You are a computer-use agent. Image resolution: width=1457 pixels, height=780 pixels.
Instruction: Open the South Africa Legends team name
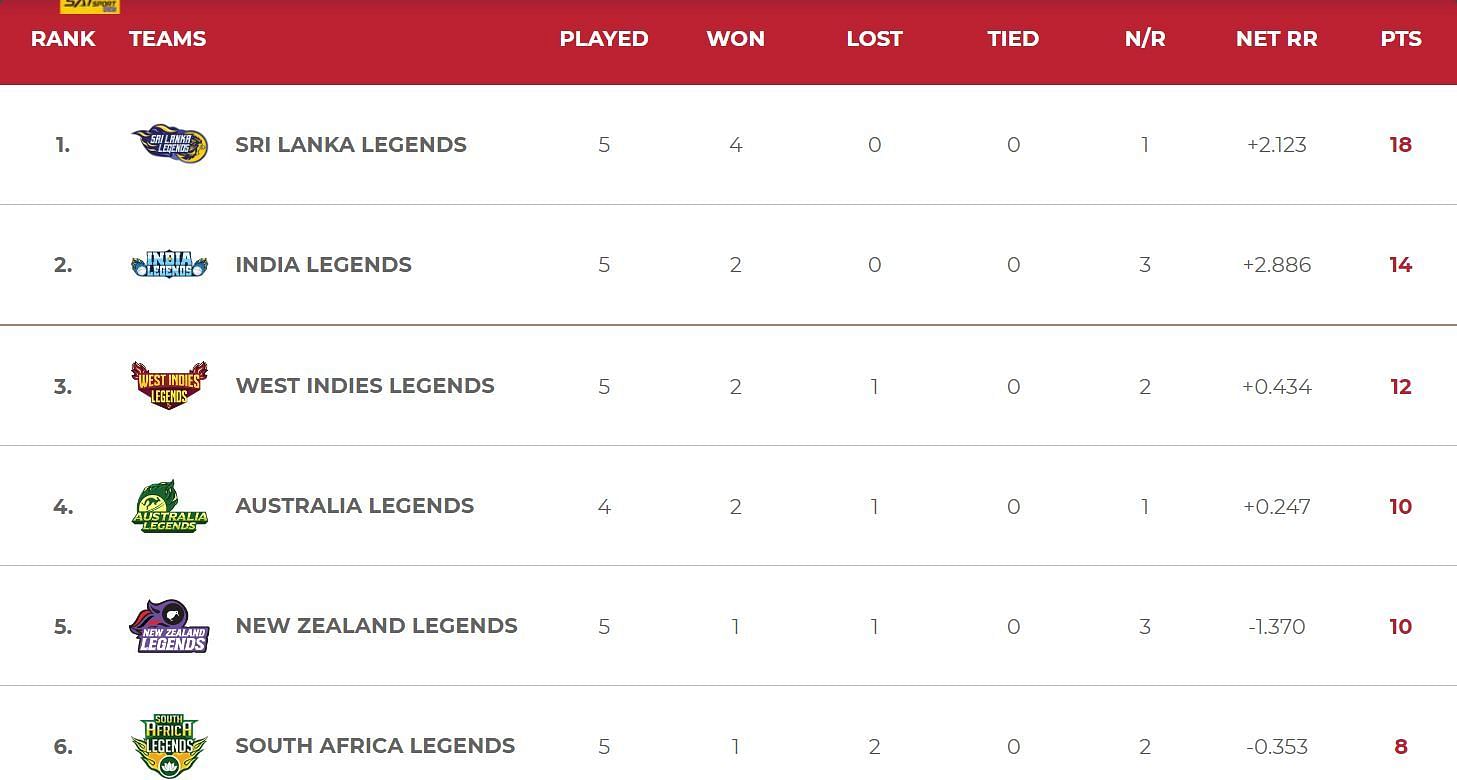375,746
